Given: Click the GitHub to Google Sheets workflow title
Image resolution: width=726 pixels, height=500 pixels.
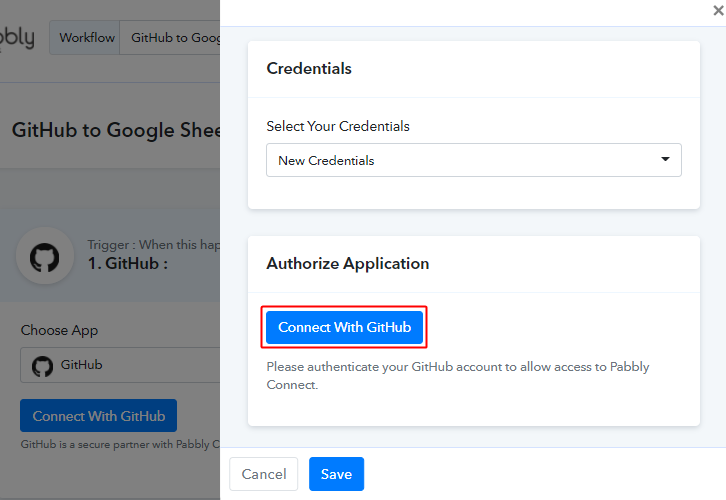Looking at the screenshot, I should click(116, 130).
